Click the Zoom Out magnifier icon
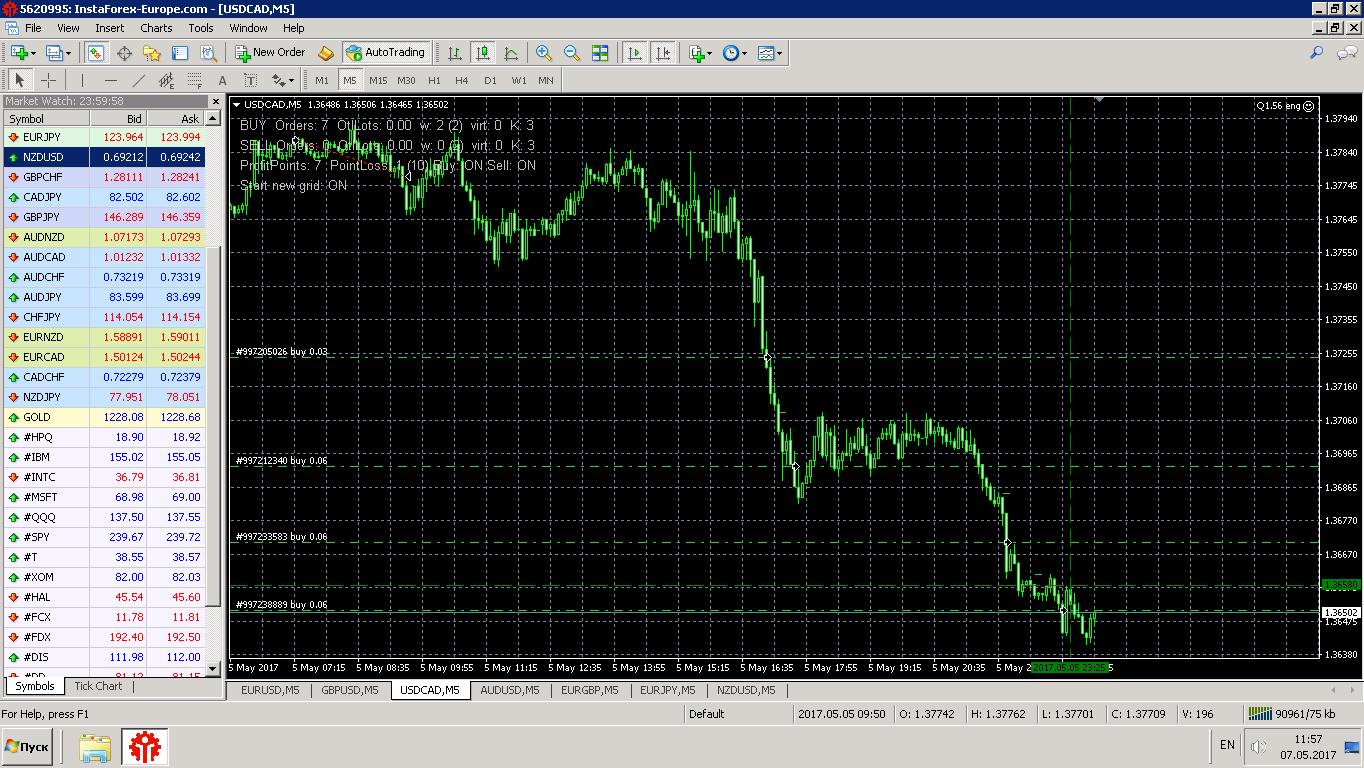This screenshot has height=768, width=1364. coord(572,53)
